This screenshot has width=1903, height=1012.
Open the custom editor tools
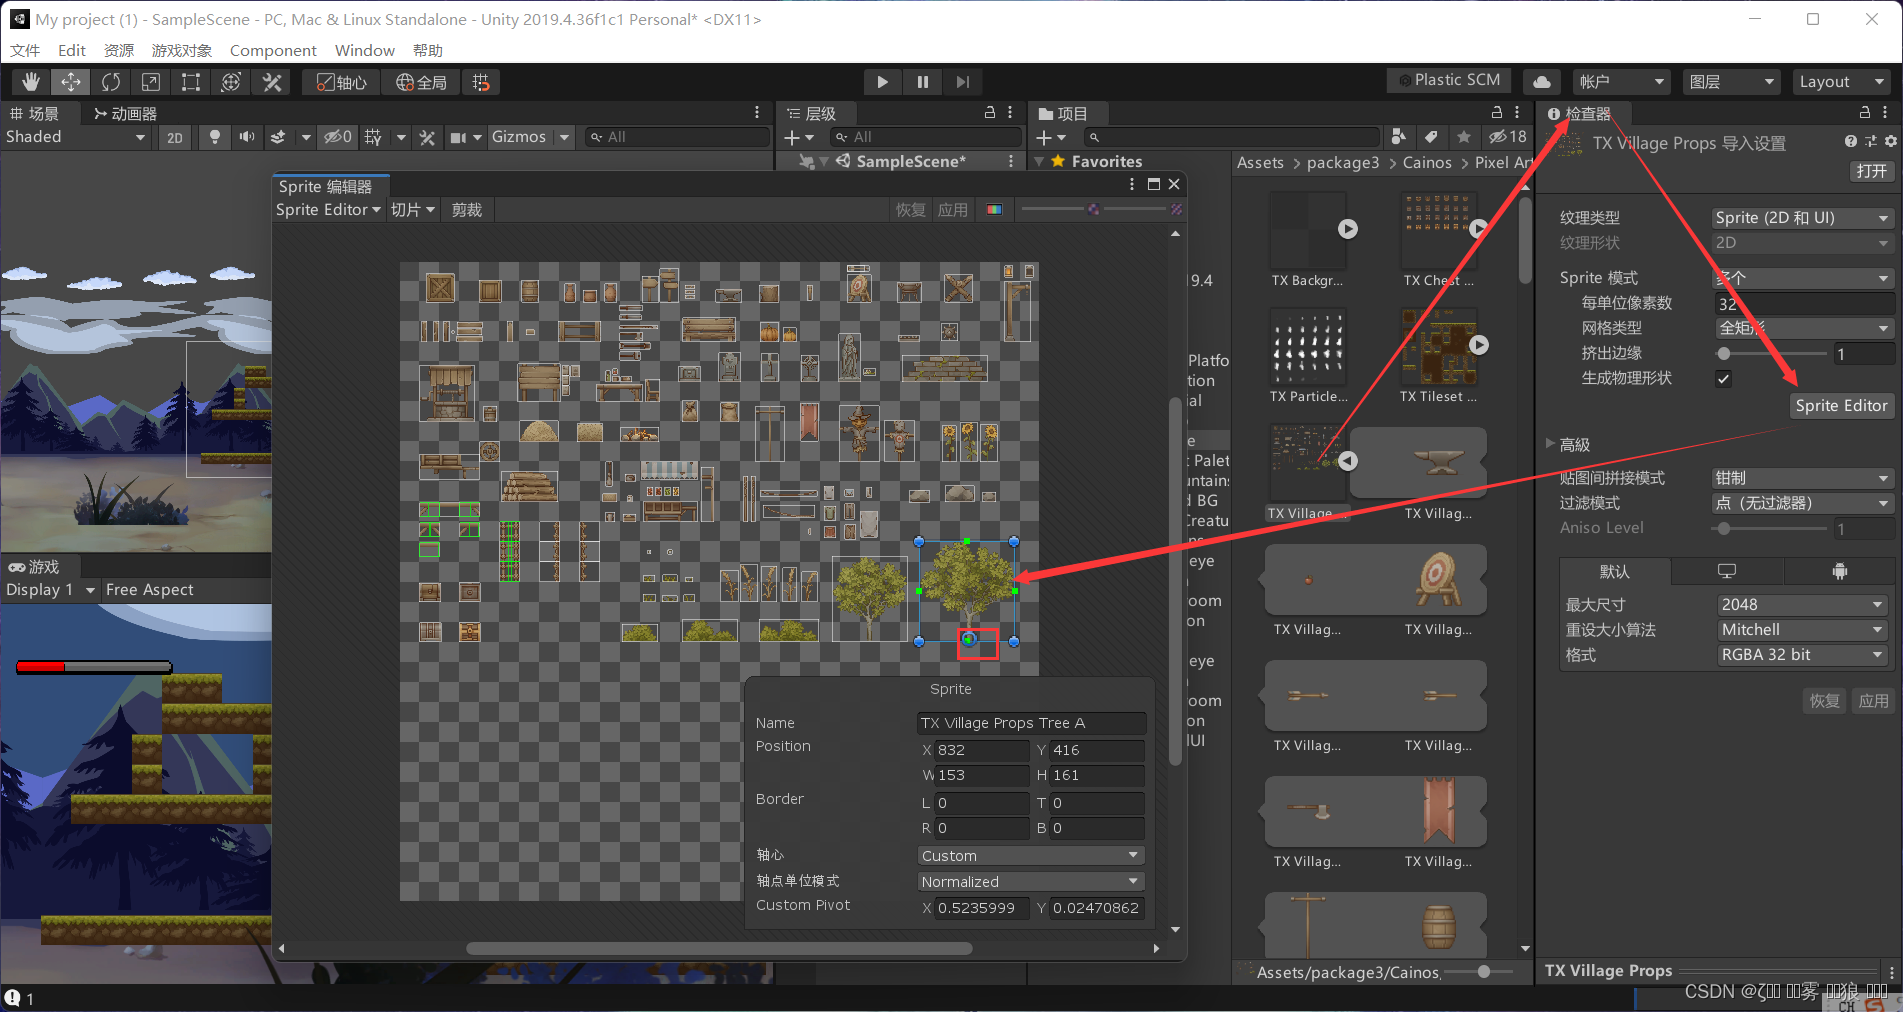271,82
